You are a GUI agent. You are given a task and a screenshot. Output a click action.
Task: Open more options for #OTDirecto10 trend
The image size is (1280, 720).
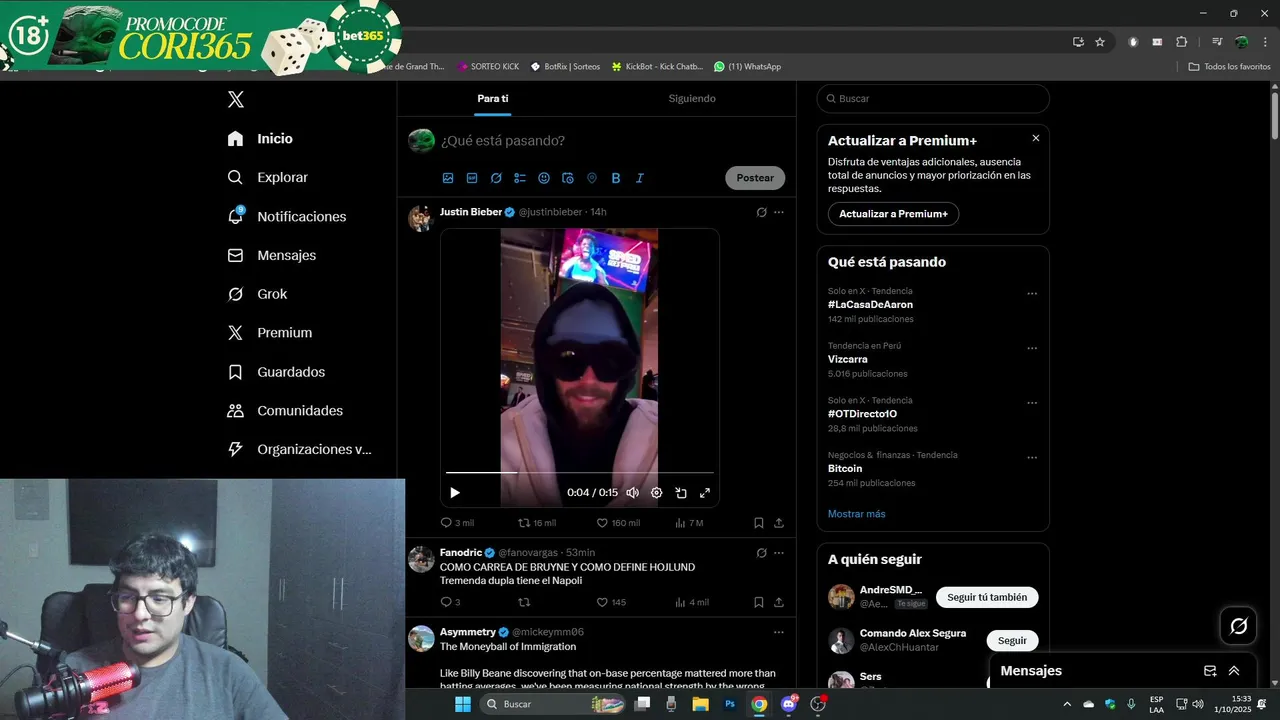(x=1032, y=404)
